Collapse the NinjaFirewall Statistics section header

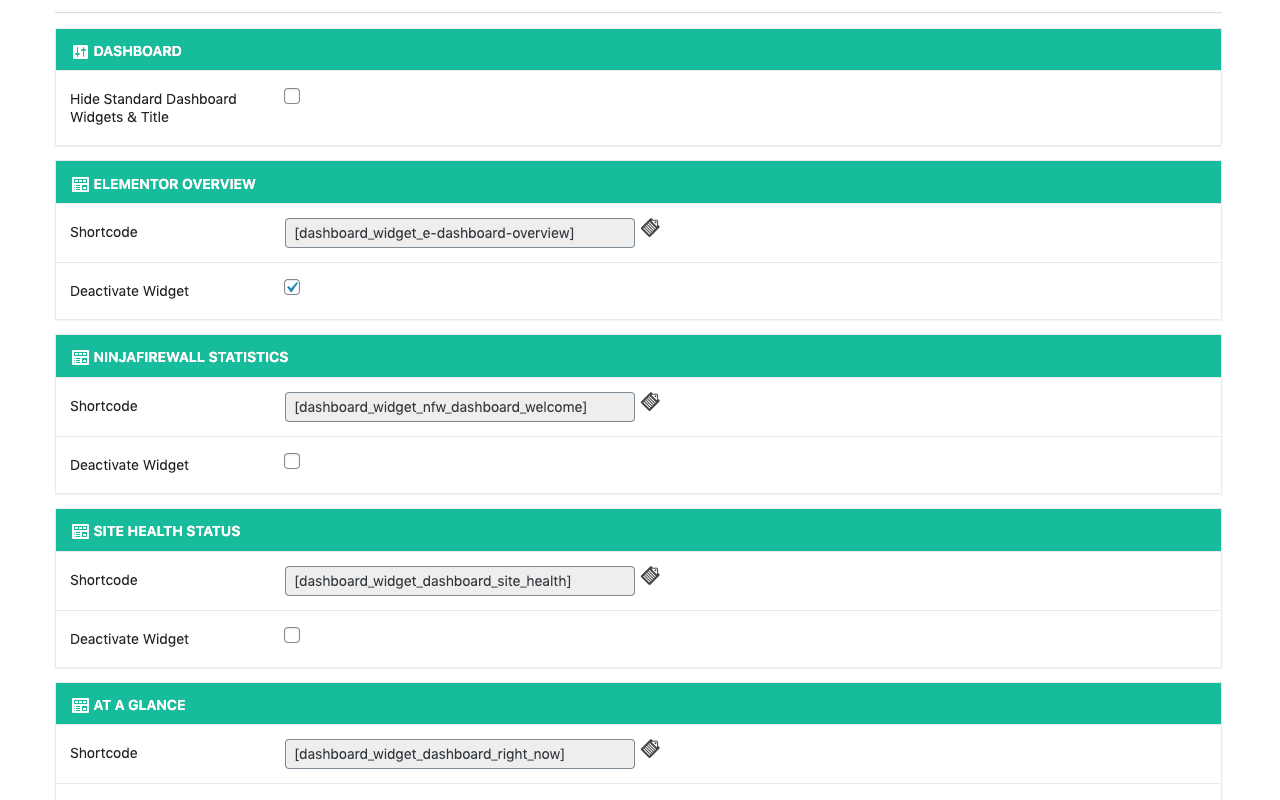point(638,356)
